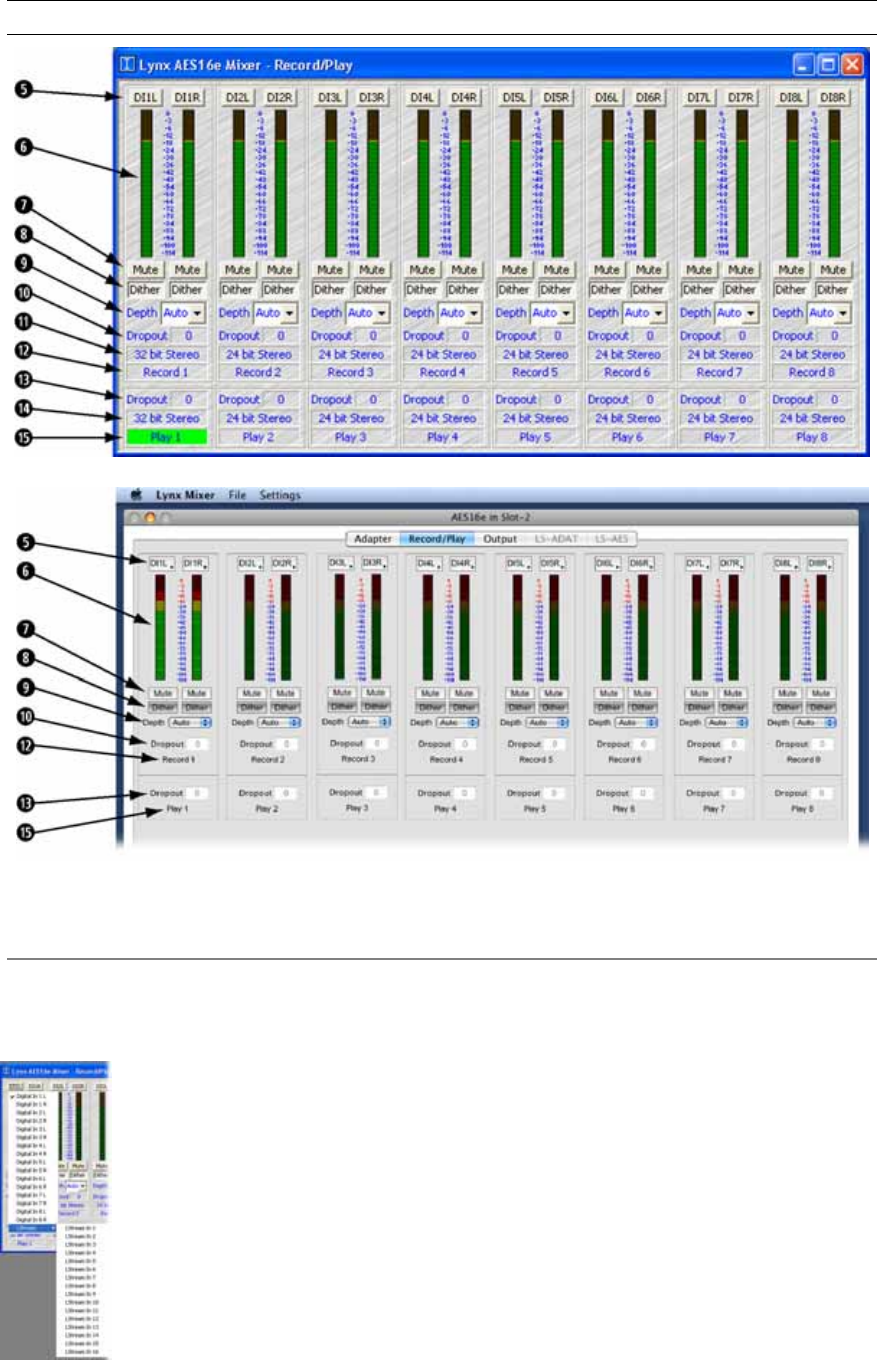Screen dimensions: 877x1360
Task: Toggle Dither for DI4L in the Windows mixer
Action: pyautogui.click(x=420, y=289)
